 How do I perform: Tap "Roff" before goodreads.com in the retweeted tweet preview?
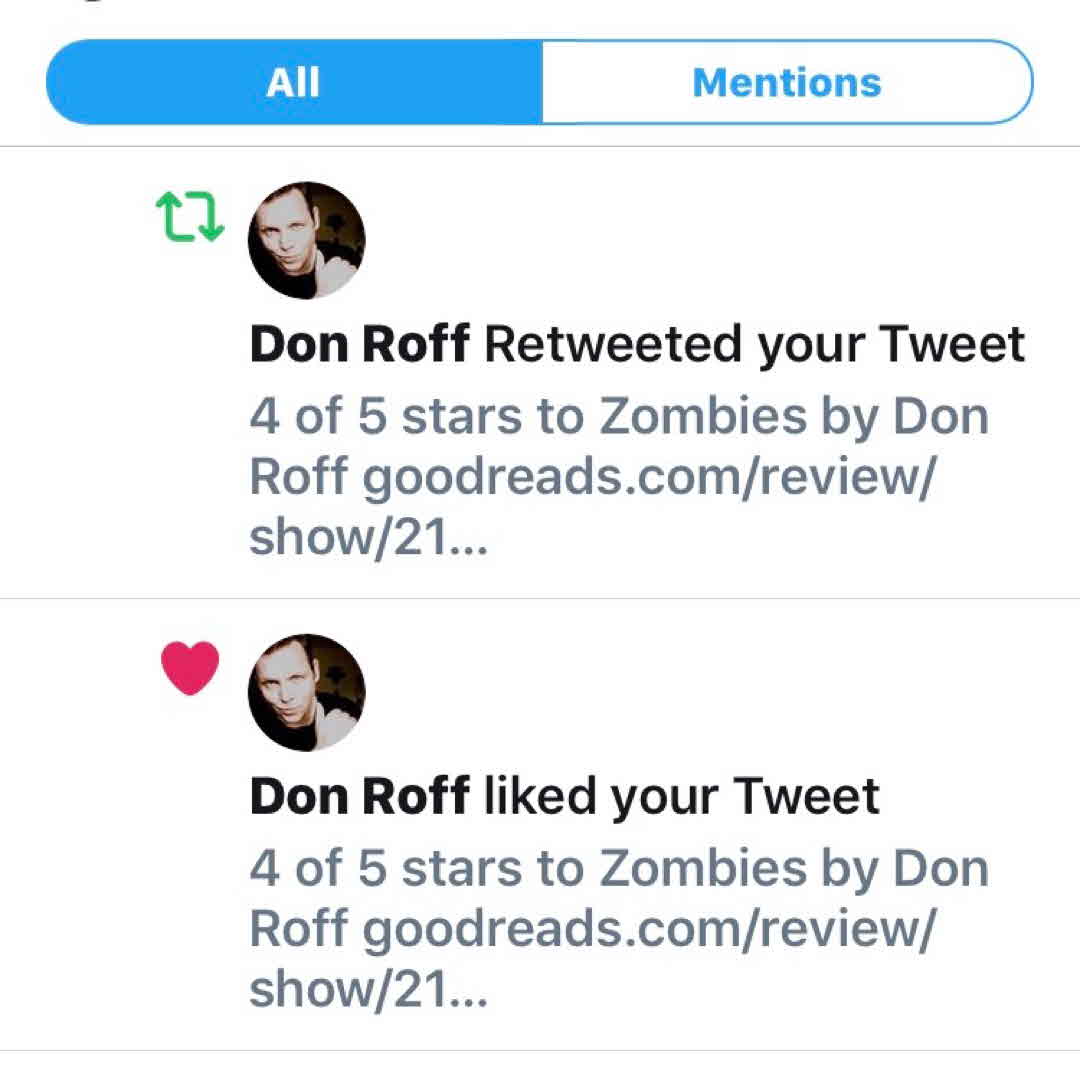[297, 478]
